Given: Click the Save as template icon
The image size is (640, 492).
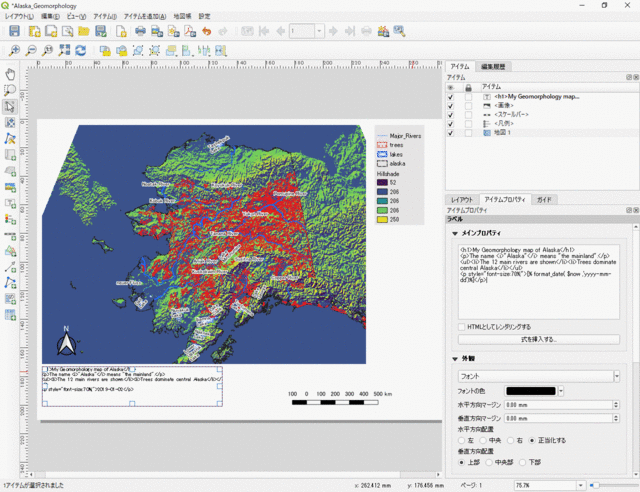Looking at the screenshot, I should 100,31.
